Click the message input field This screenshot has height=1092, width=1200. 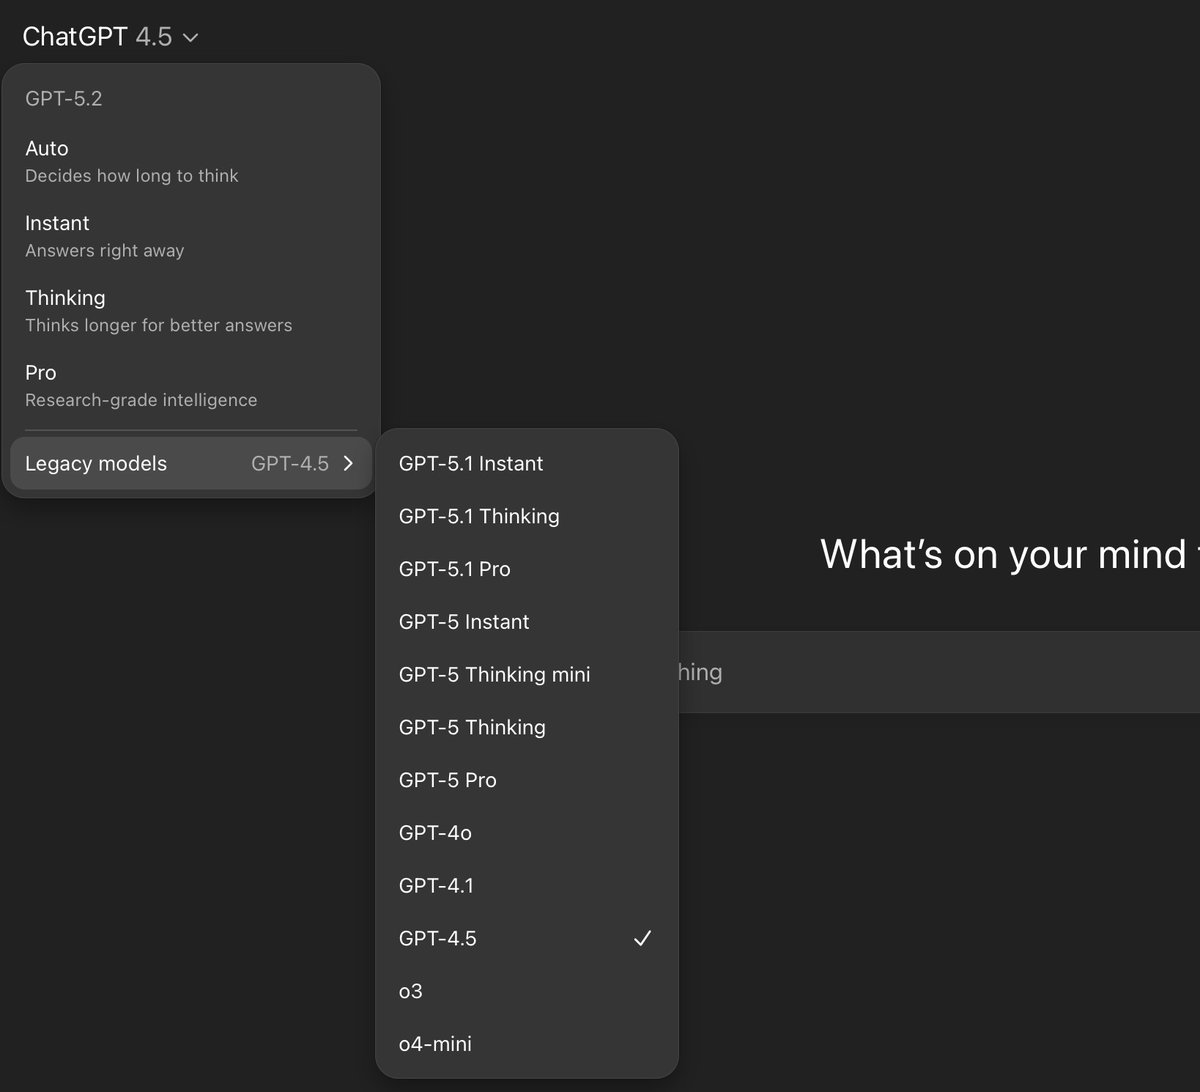[940, 672]
